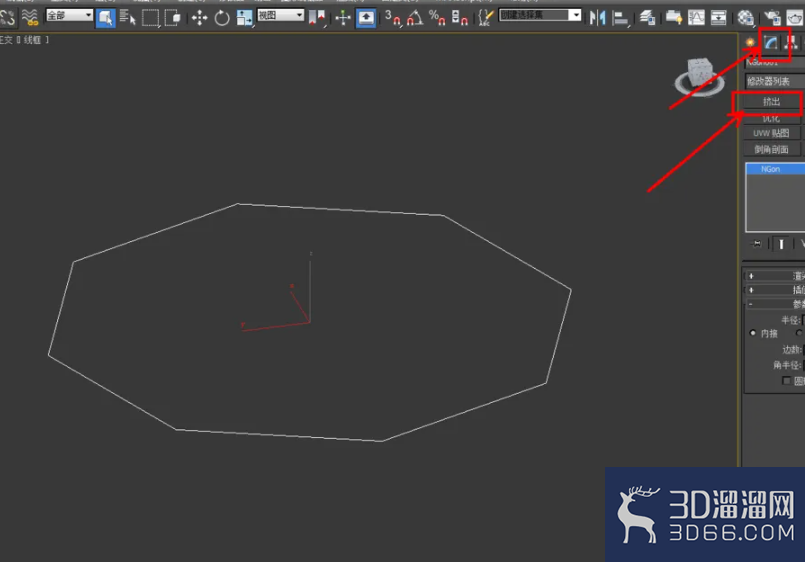Select the Move tool
805x562 pixels.
[x=199, y=18]
